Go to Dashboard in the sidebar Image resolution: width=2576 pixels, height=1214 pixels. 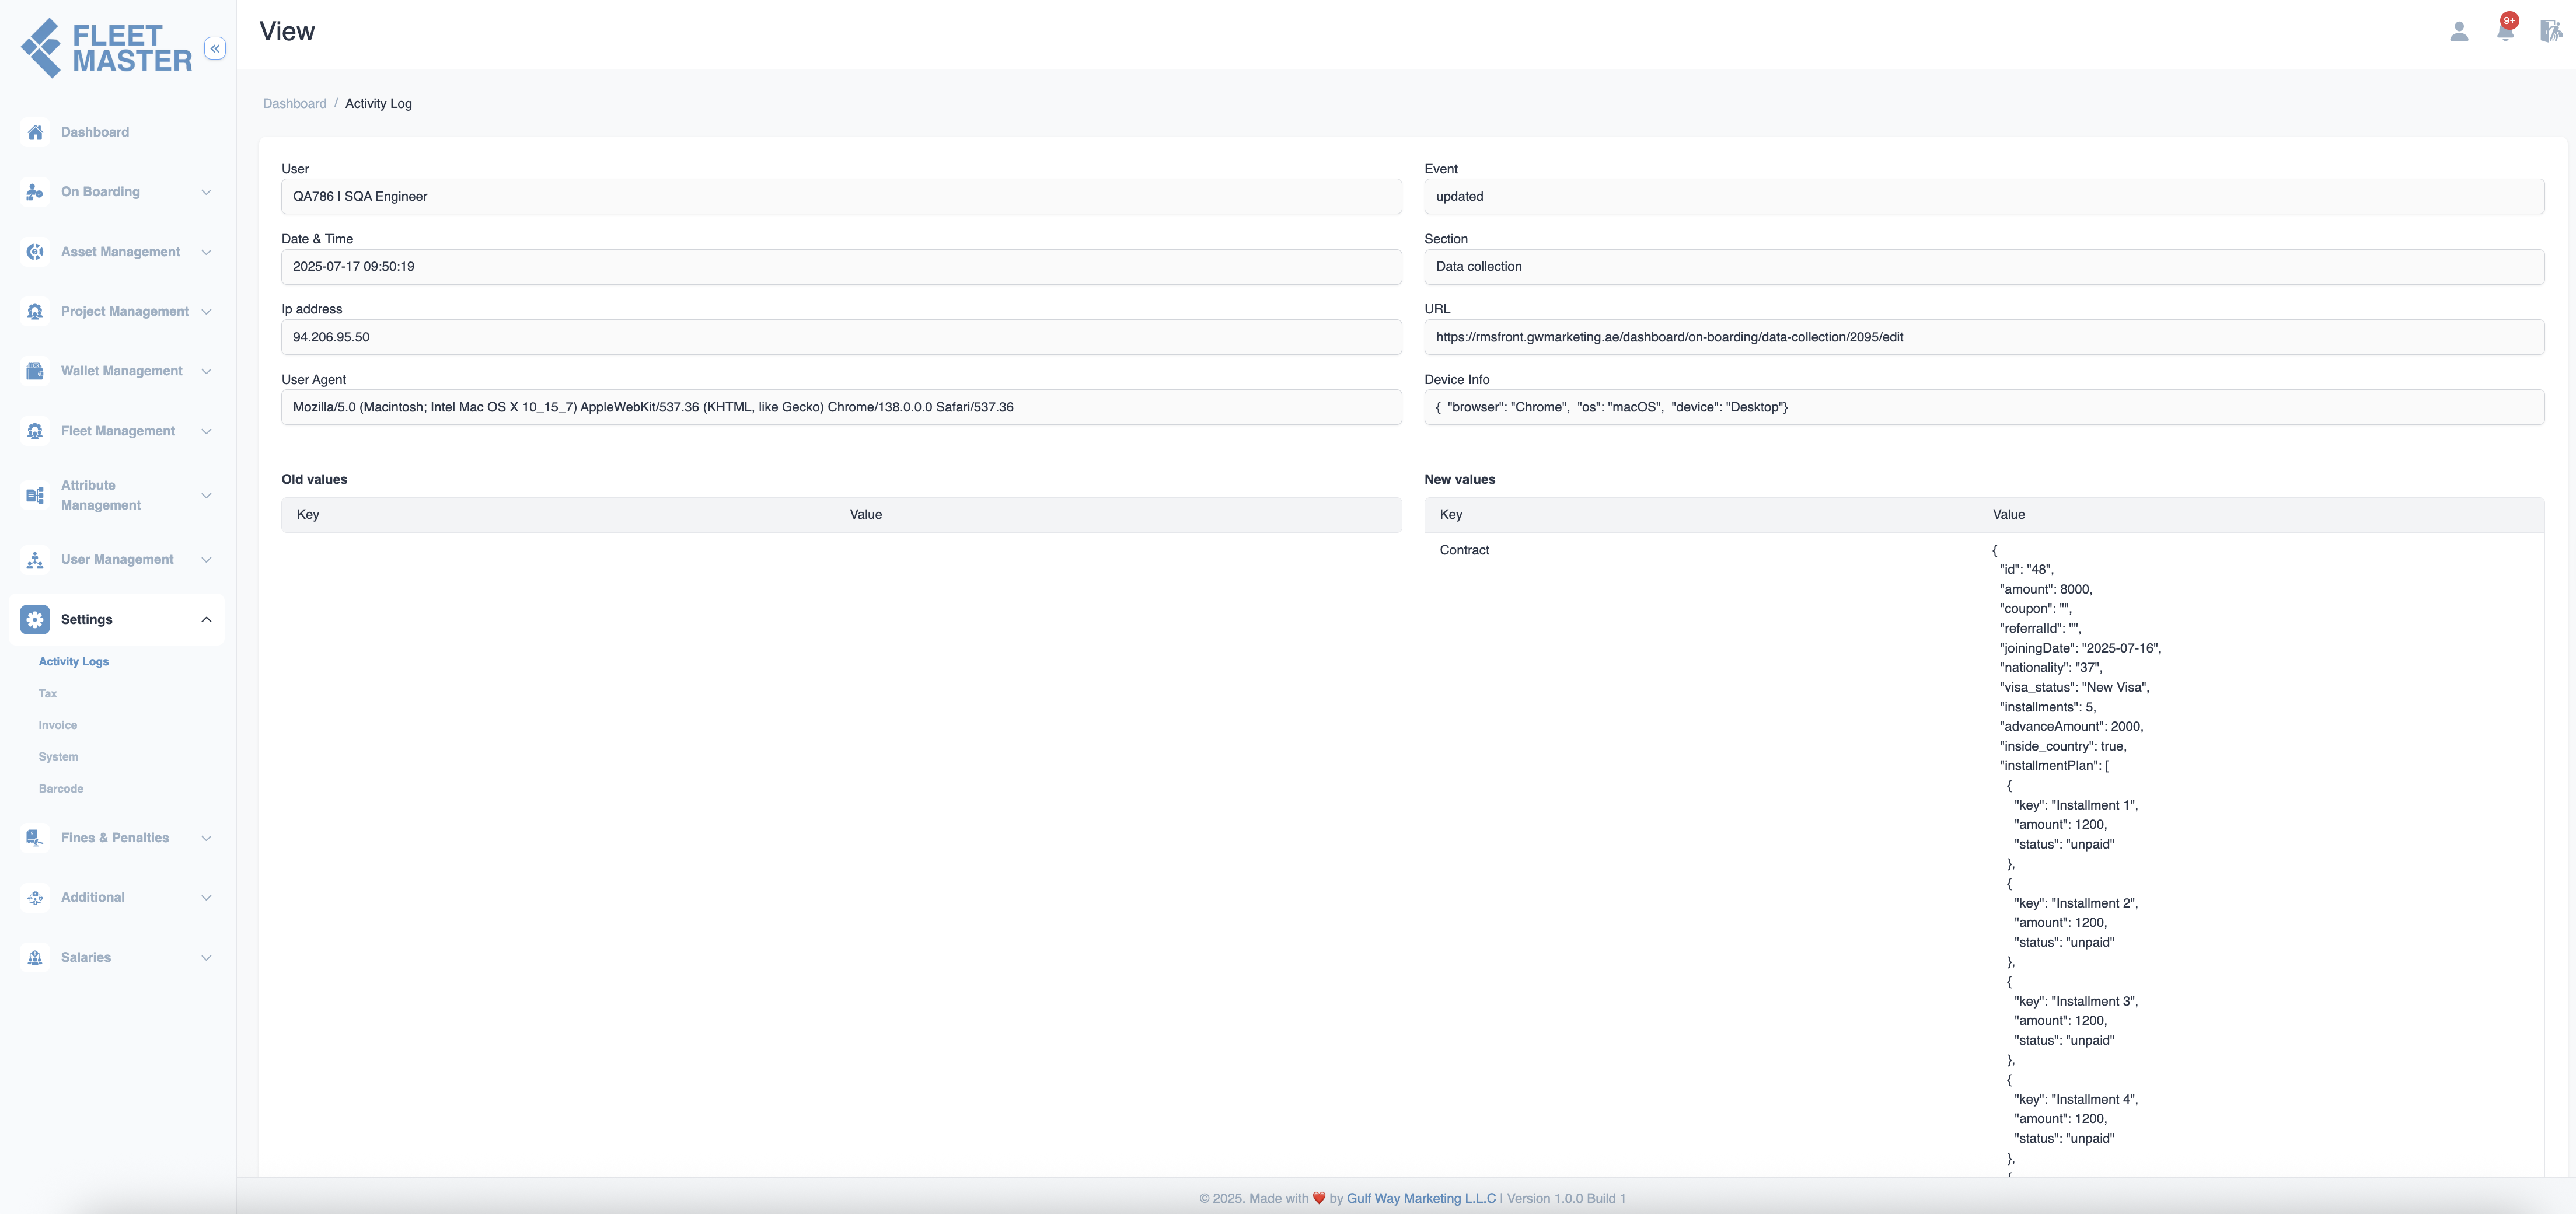95,132
